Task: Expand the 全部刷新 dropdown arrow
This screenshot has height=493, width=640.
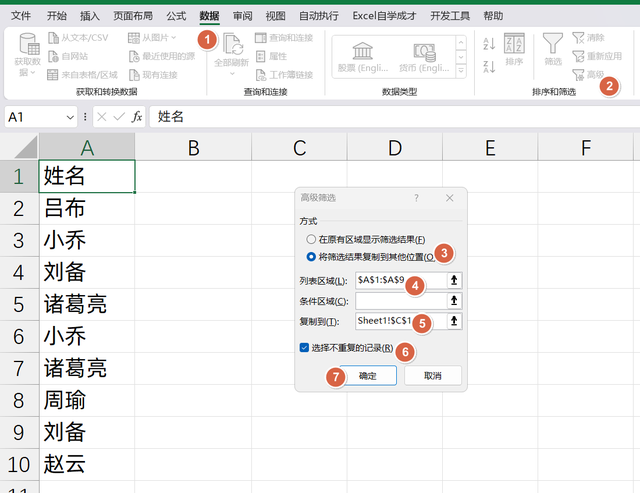Action: (x=232, y=74)
